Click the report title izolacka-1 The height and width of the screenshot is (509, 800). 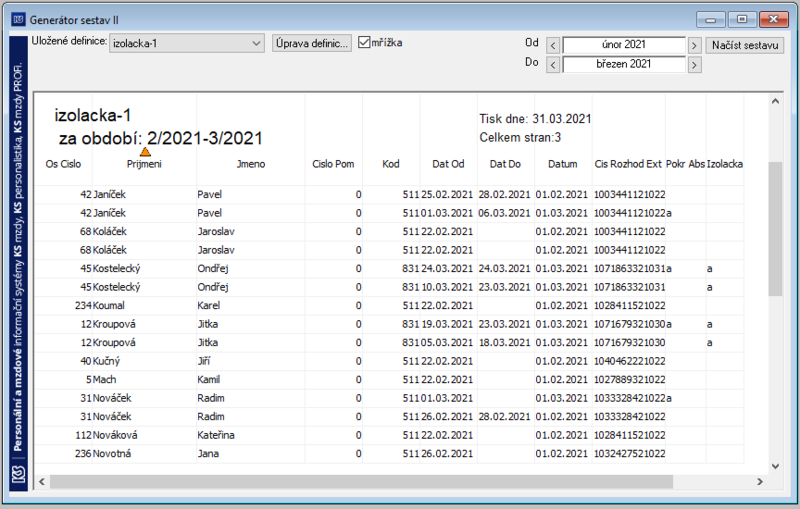click(x=93, y=115)
